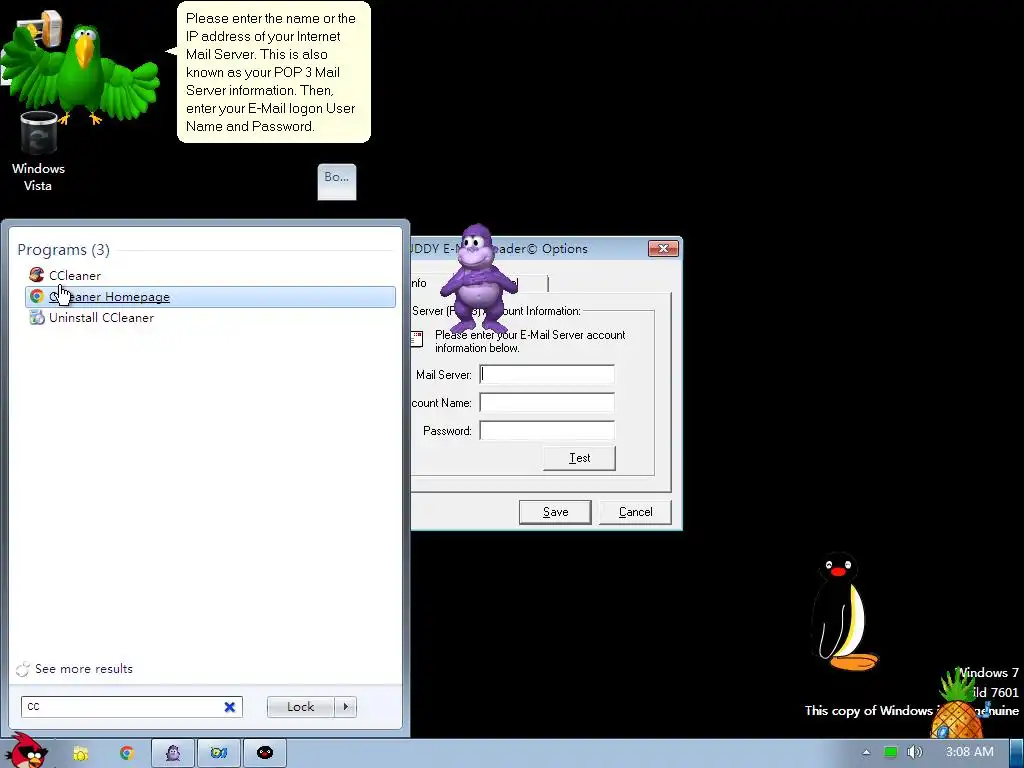Click the pineapple character on the desktop
The height and width of the screenshot is (768, 1024).
[956, 705]
